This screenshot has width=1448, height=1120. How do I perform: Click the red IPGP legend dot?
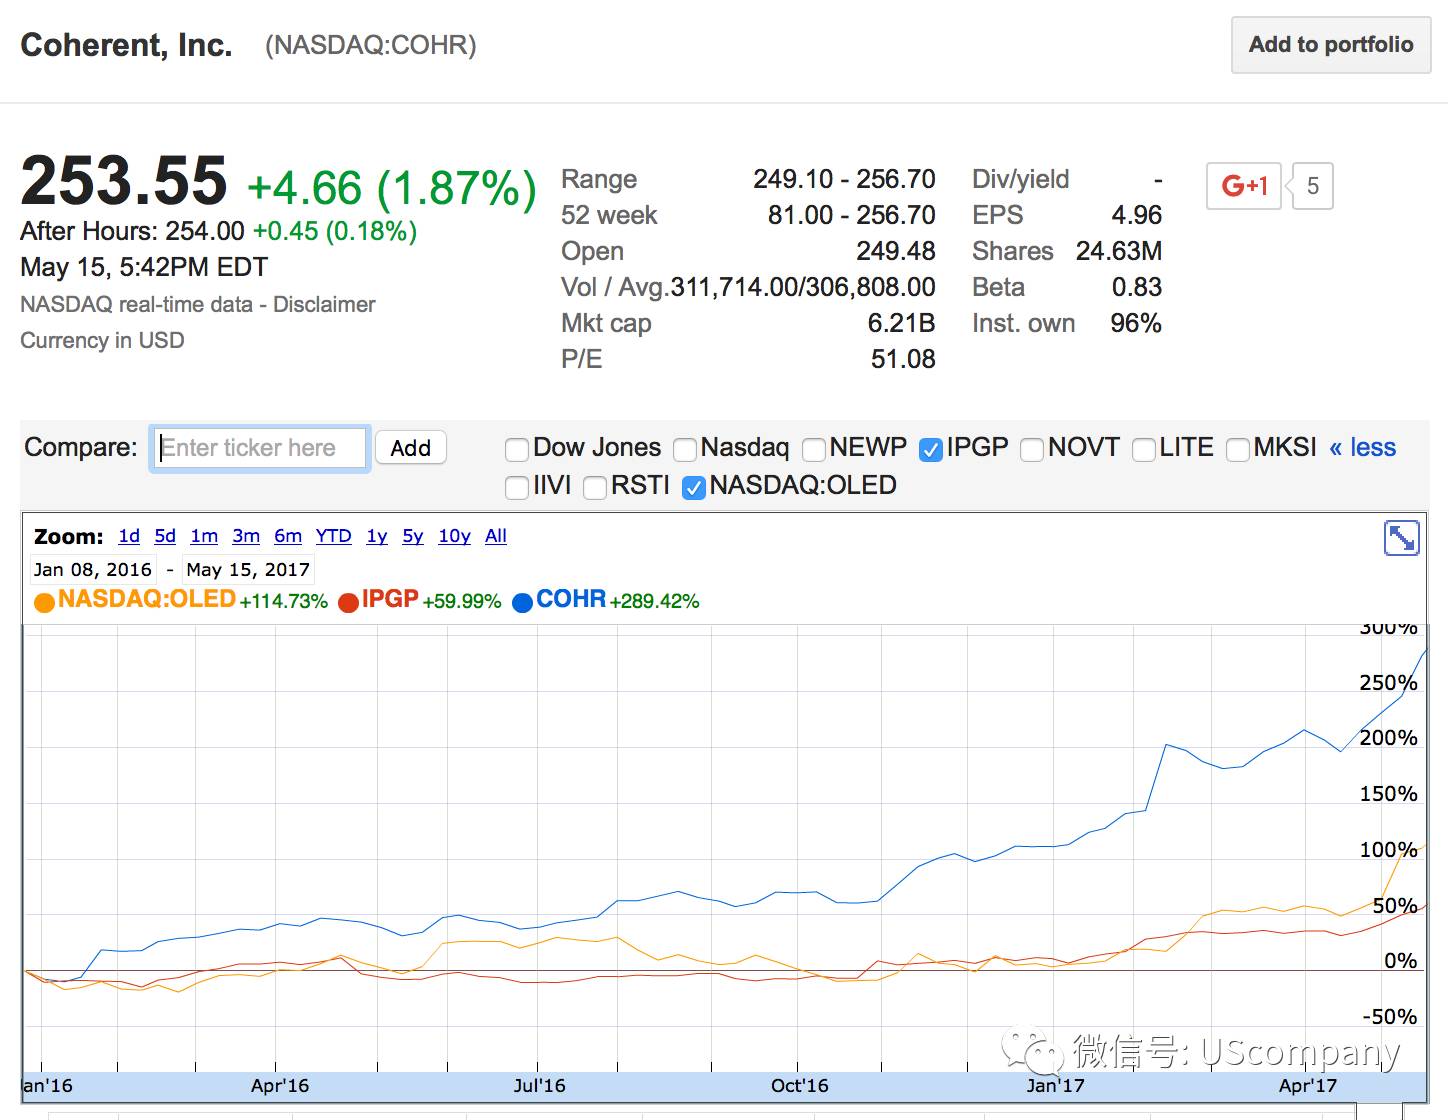348,603
